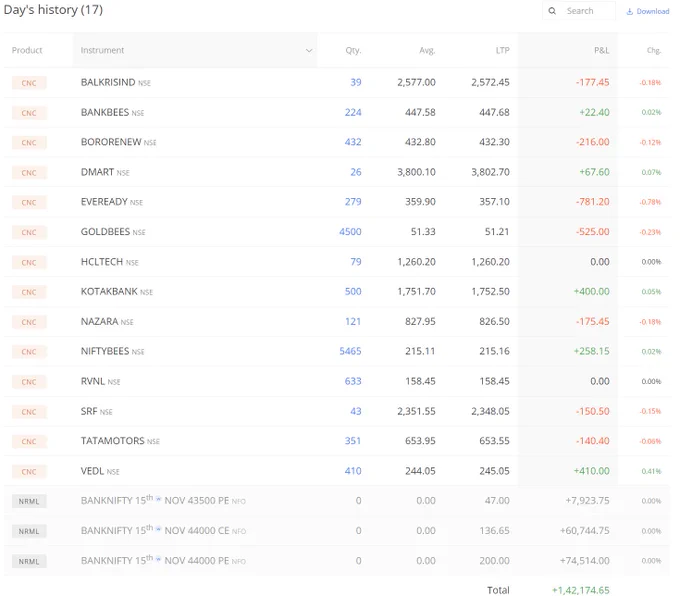Click change 0.41% for VEDL
680x596 pixels.
[x=651, y=471]
